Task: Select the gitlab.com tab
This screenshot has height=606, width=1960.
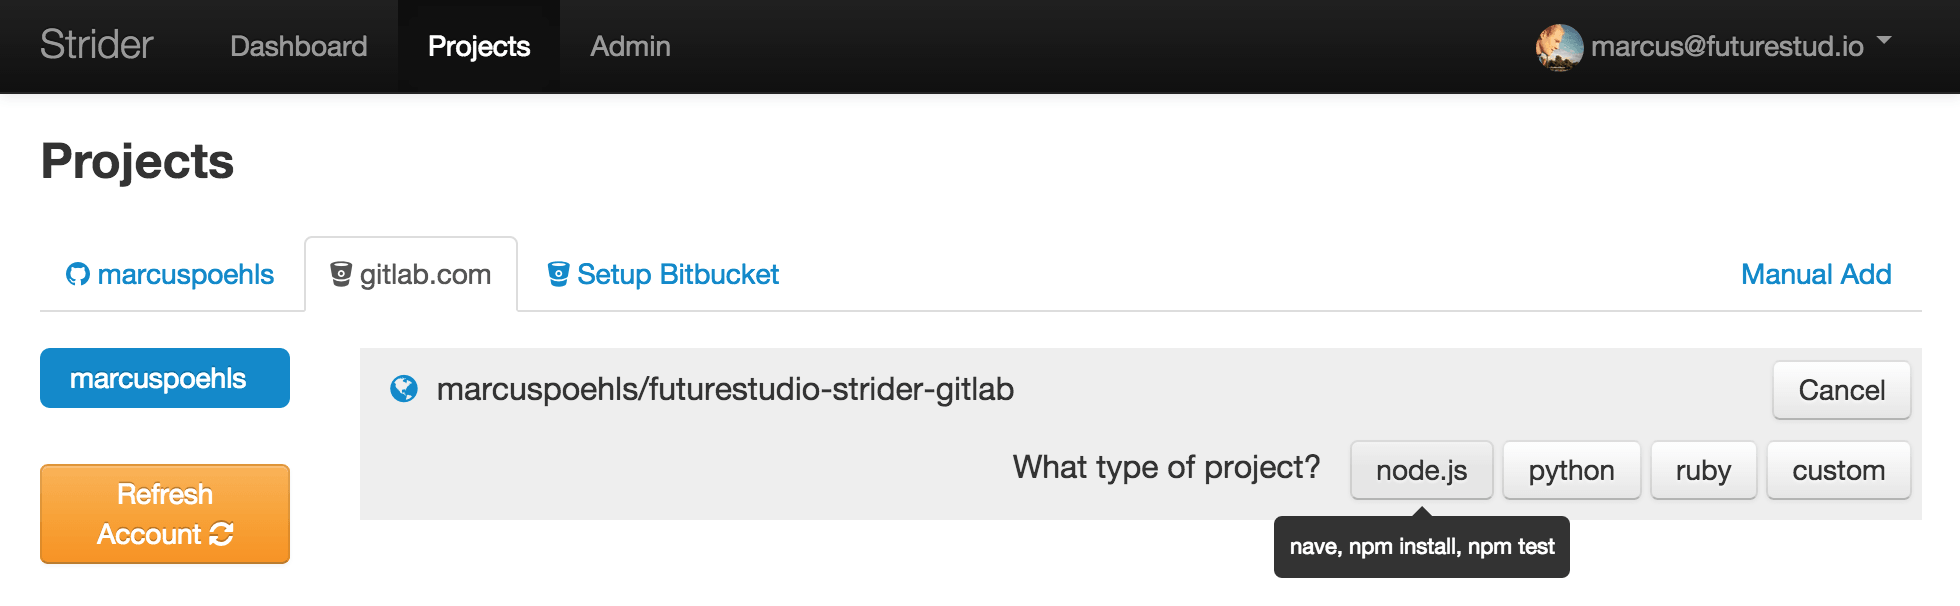Action: [x=411, y=274]
